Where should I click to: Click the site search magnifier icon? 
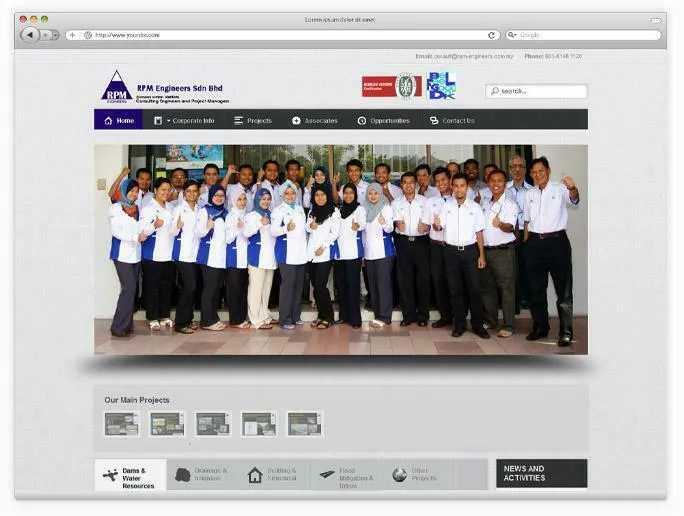point(495,91)
